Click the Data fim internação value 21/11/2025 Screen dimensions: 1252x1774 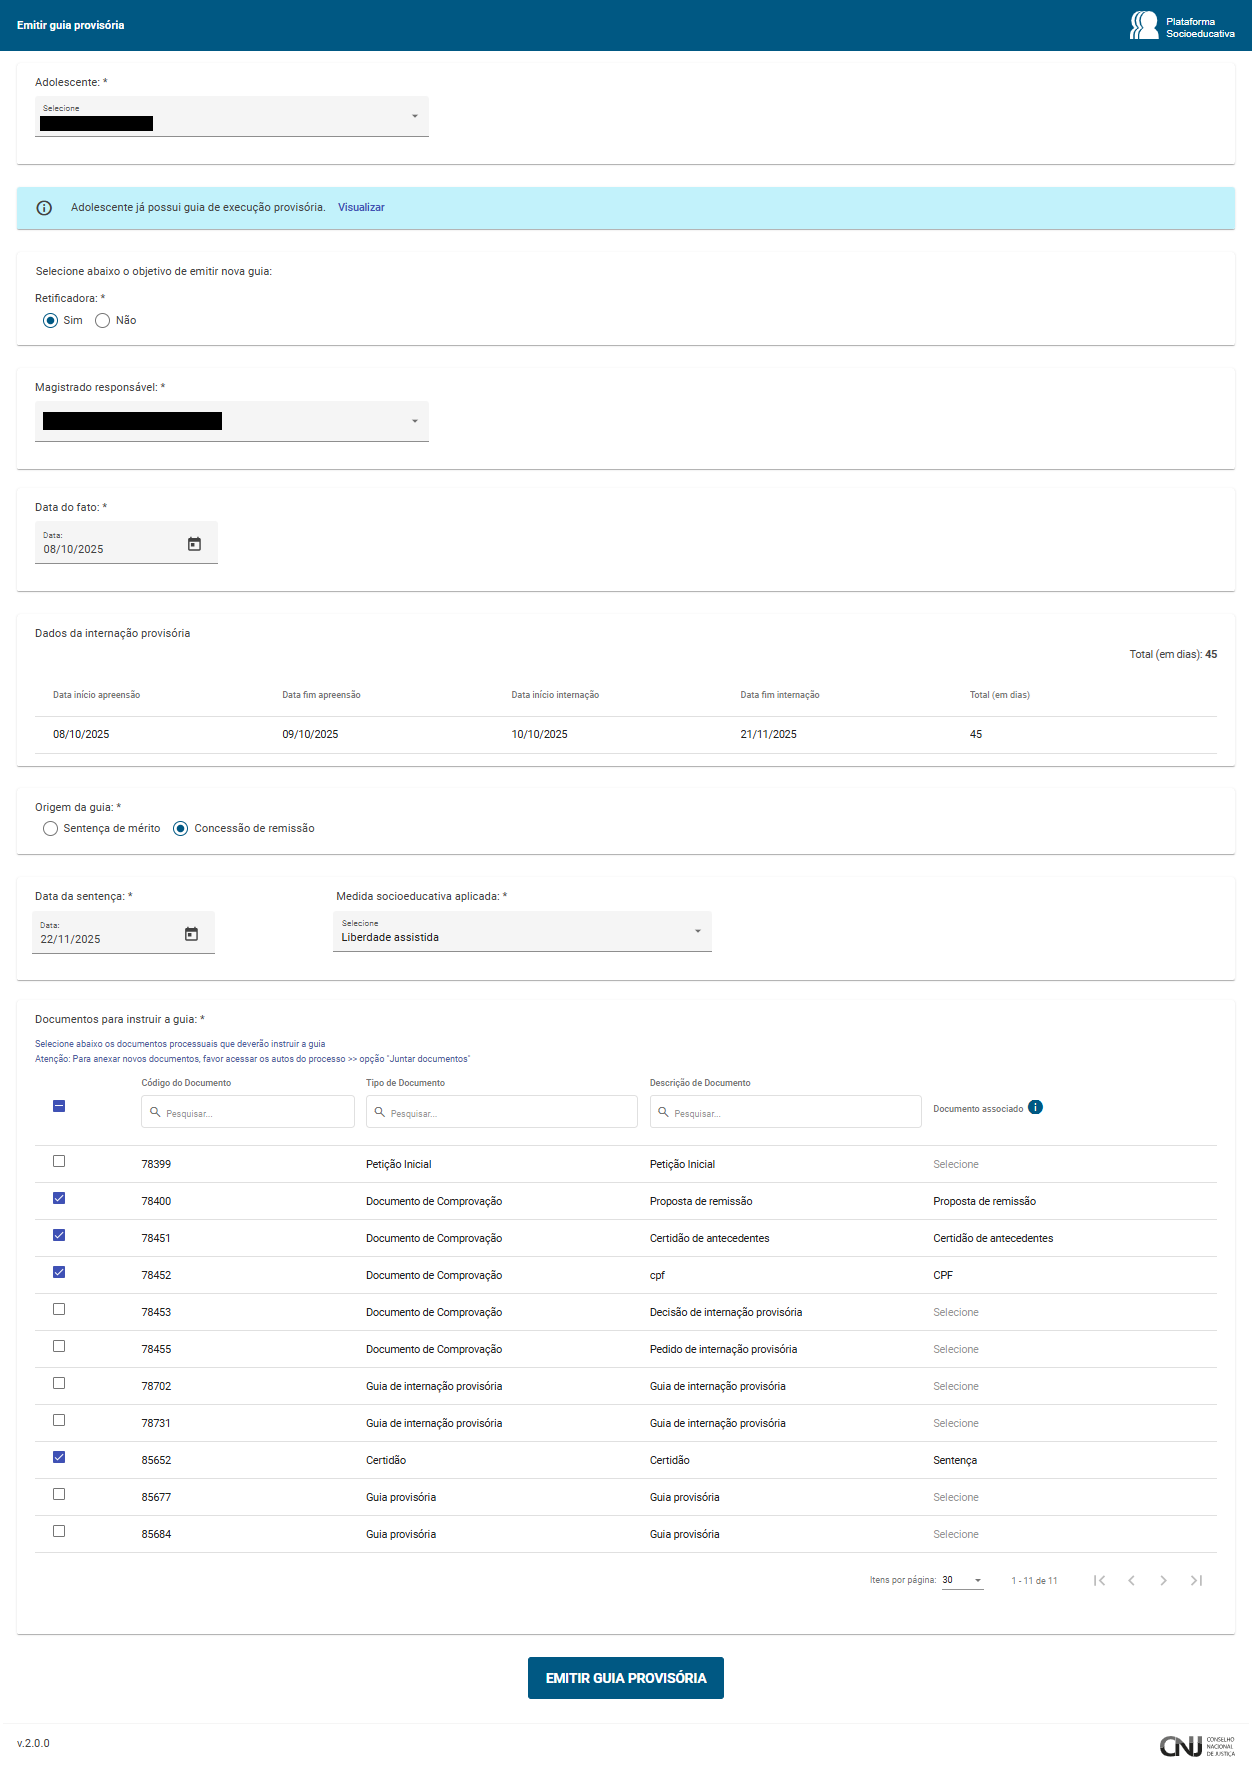click(769, 734)
